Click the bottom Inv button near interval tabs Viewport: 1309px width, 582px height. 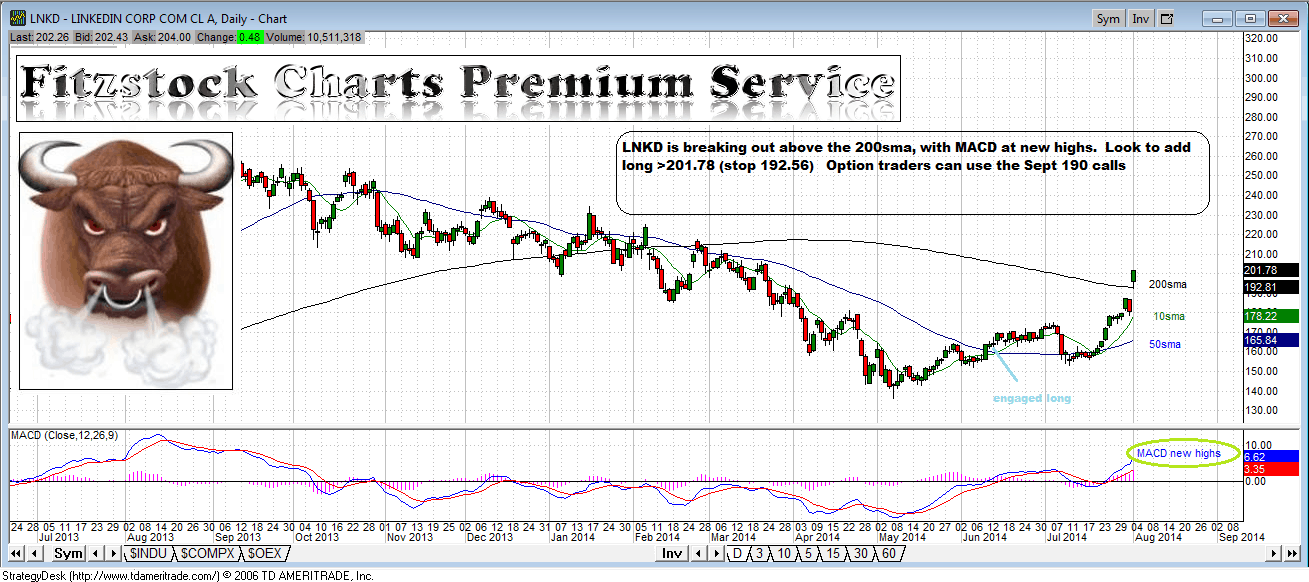pyautogui.click(x=672, y=553)
